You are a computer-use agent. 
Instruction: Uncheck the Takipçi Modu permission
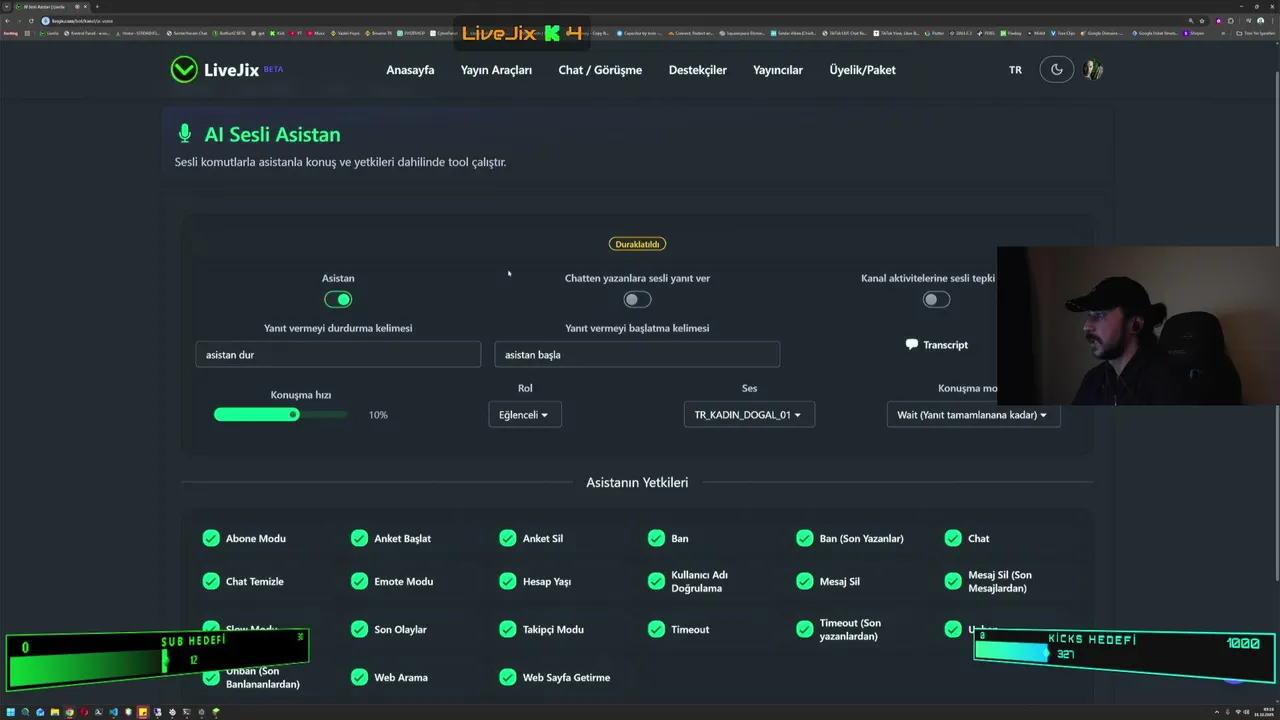pos(508,629)
